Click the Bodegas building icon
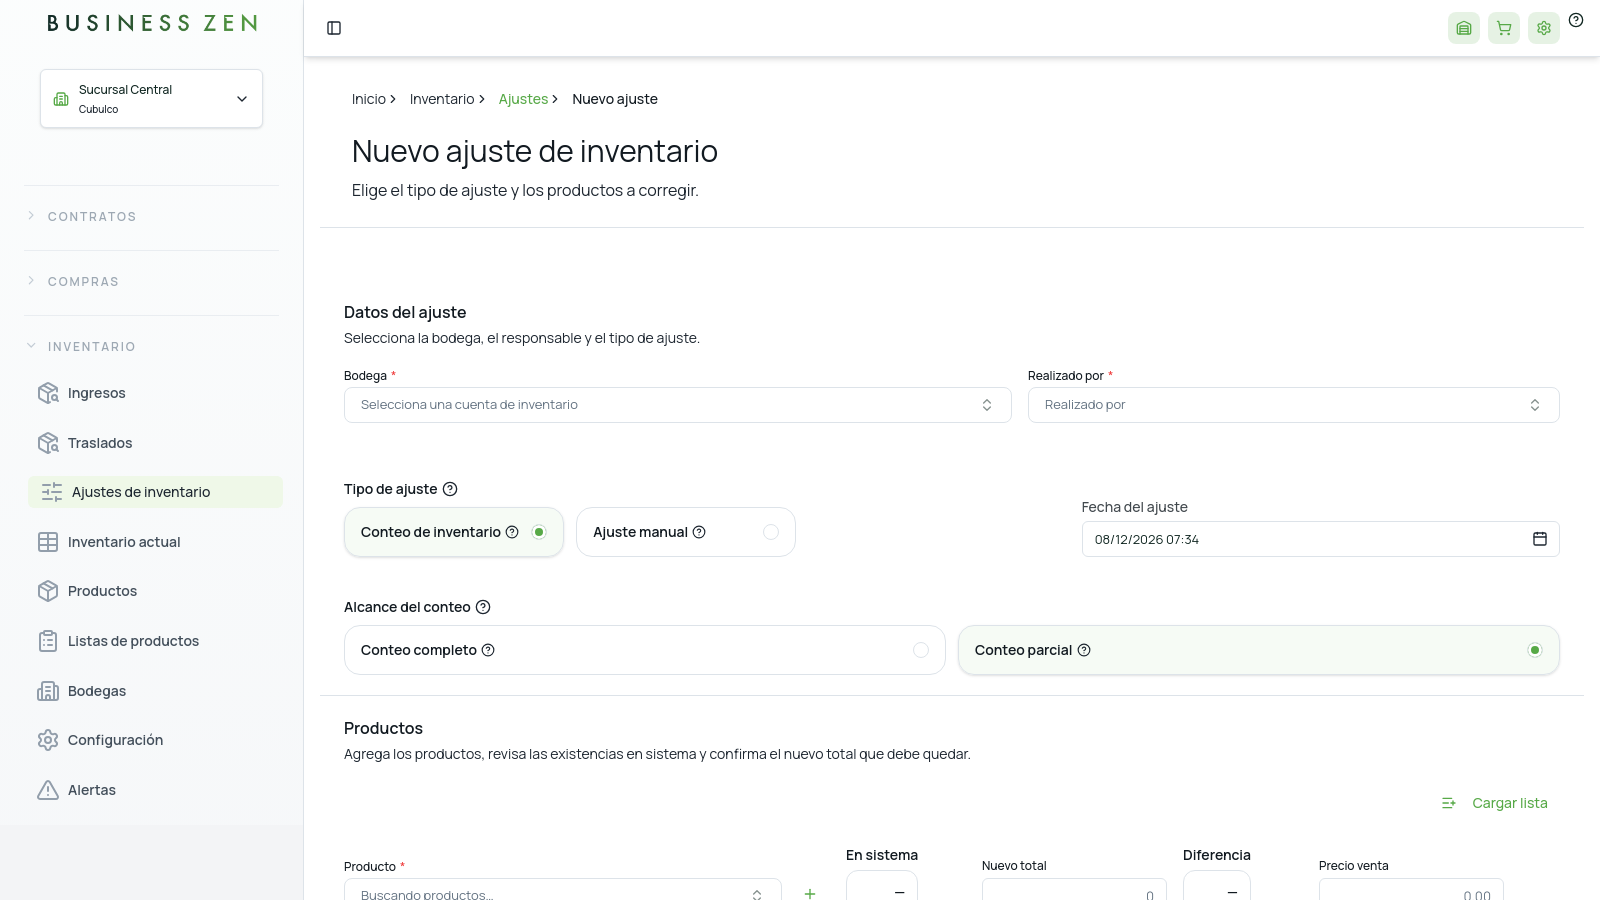Screen dimensions: 1600x900 (48, 691)
